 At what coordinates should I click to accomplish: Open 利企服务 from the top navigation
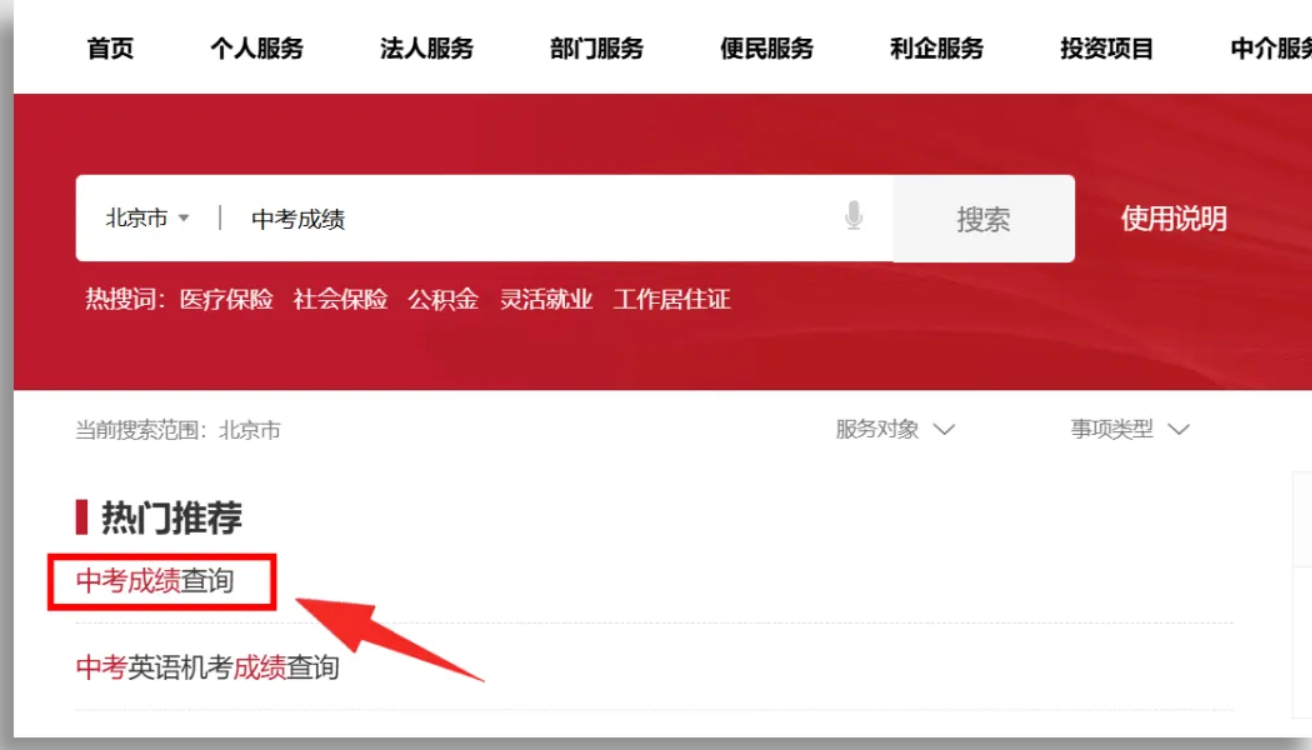point(936,48)
